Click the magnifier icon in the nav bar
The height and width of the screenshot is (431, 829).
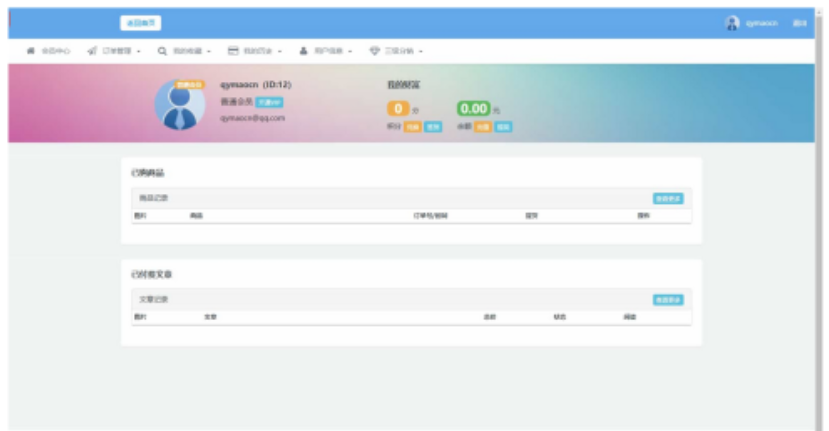(162, 50)
